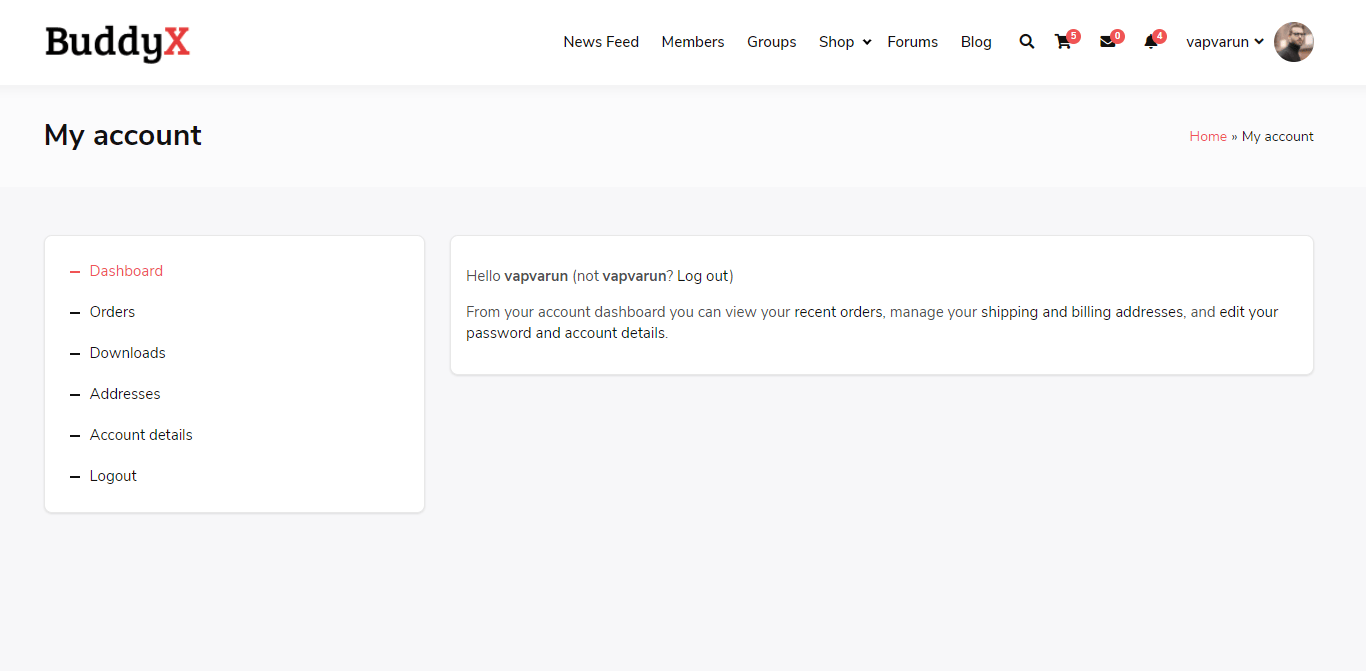1366x671 pixels.
Task: Go to the Members page
Action: click(x=693, y=42)
